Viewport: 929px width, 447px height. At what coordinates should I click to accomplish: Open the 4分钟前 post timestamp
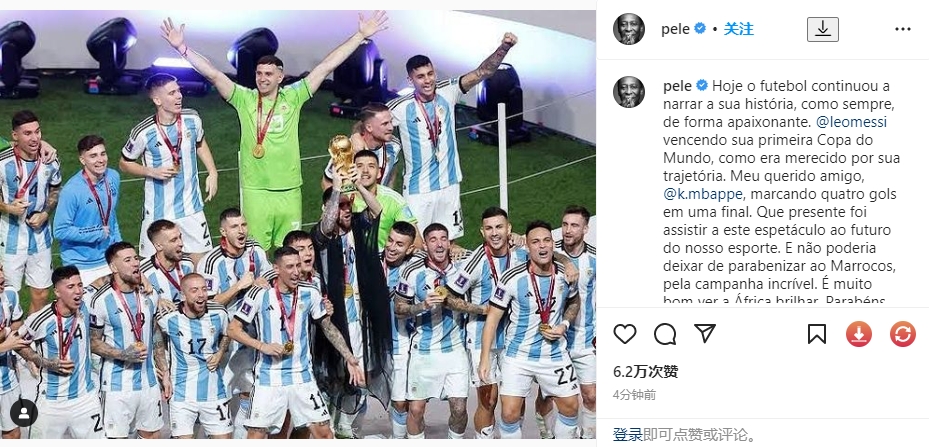(635, 395)
